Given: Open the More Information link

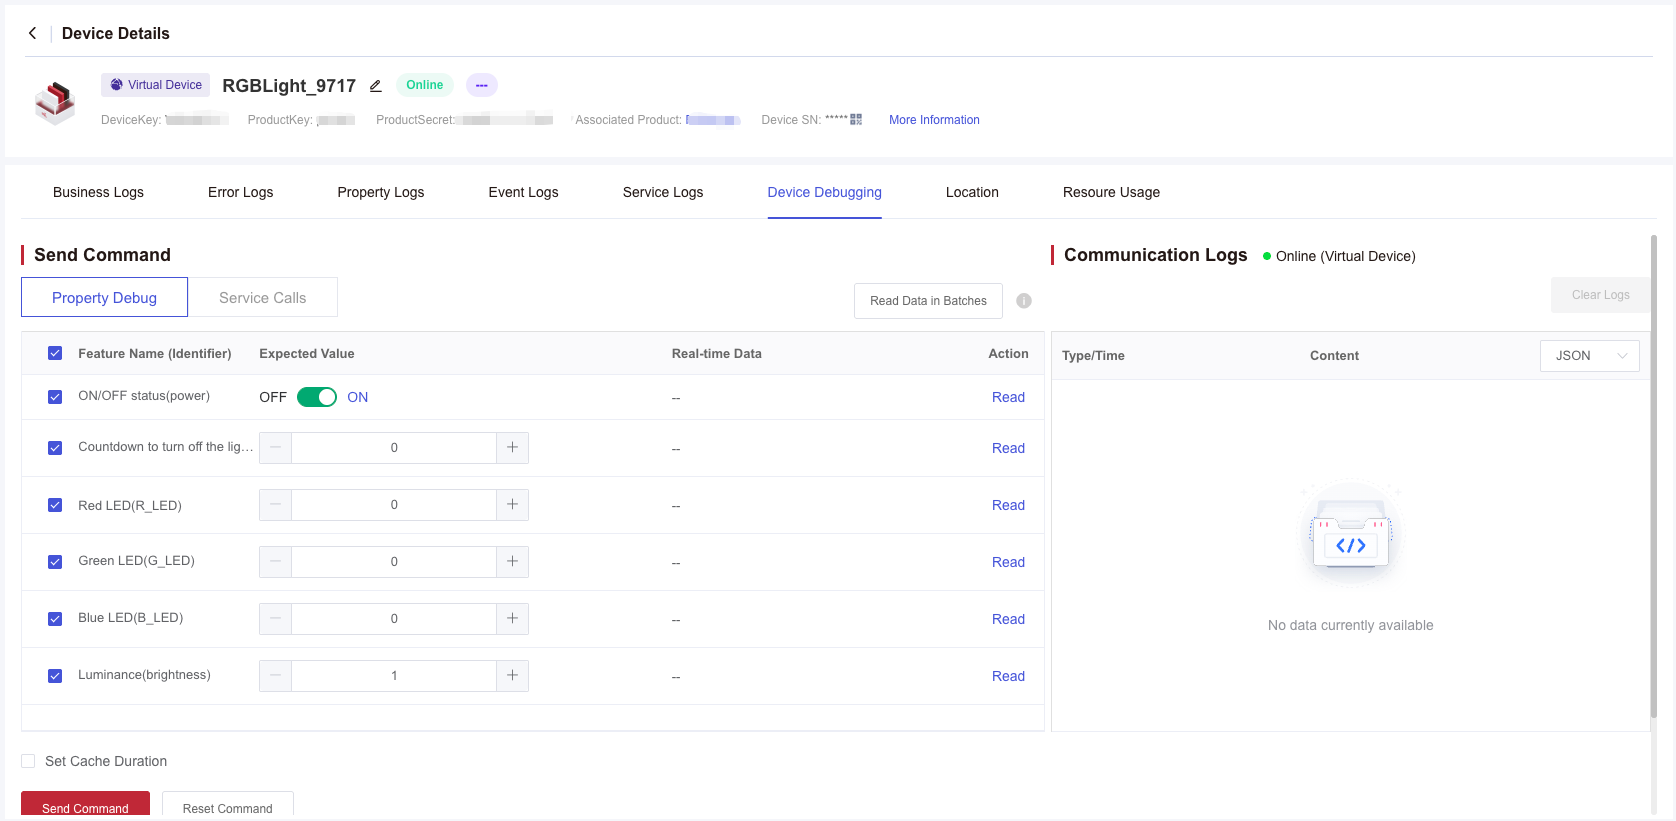Looking at the screenshot, I should 934,120.
